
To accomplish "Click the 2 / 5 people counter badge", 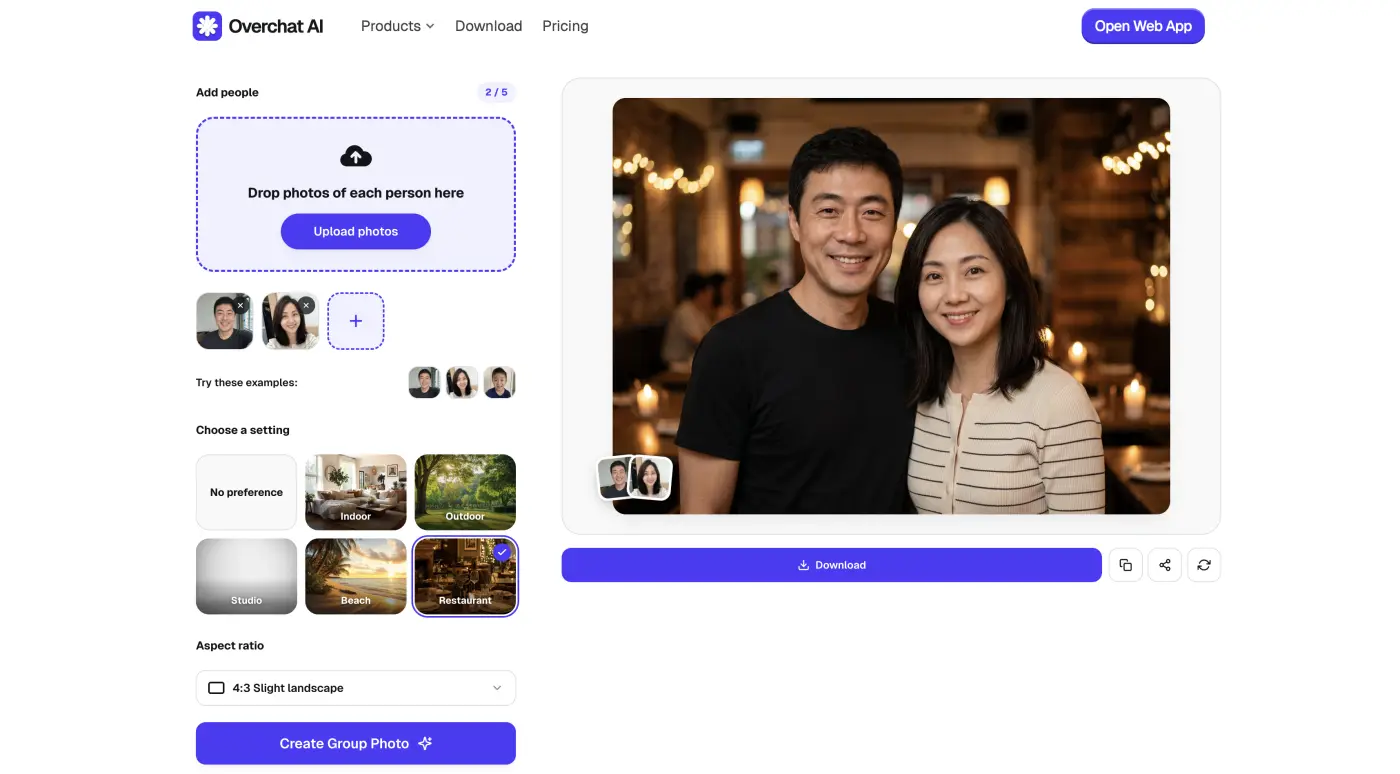I will 496,92.
